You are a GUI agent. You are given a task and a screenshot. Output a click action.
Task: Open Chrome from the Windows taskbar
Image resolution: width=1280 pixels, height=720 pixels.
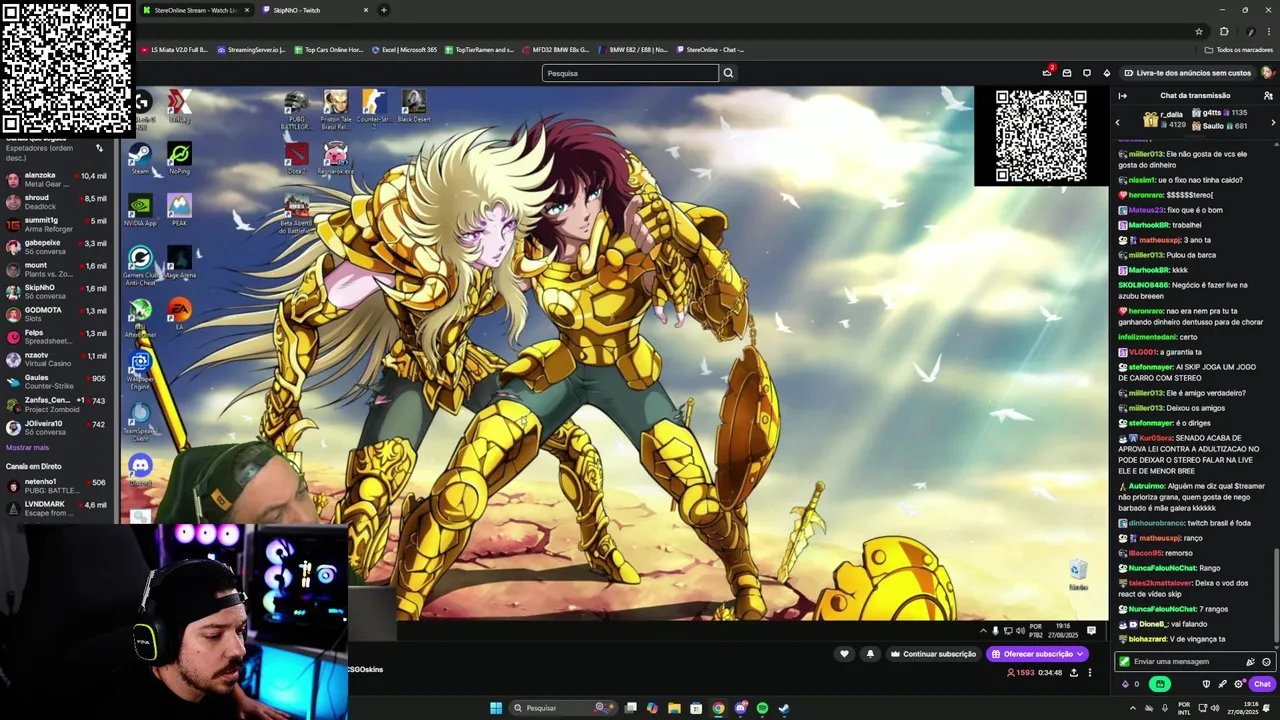pos(718,708)
